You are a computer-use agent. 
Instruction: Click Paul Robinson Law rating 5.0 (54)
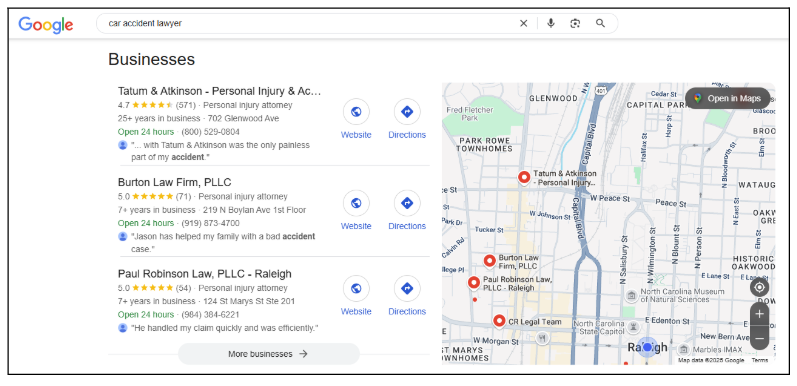point(155,288)
